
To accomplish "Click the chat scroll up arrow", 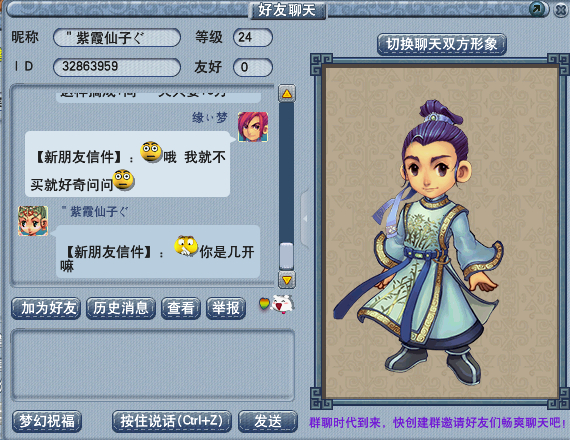I will coord(287,93).
